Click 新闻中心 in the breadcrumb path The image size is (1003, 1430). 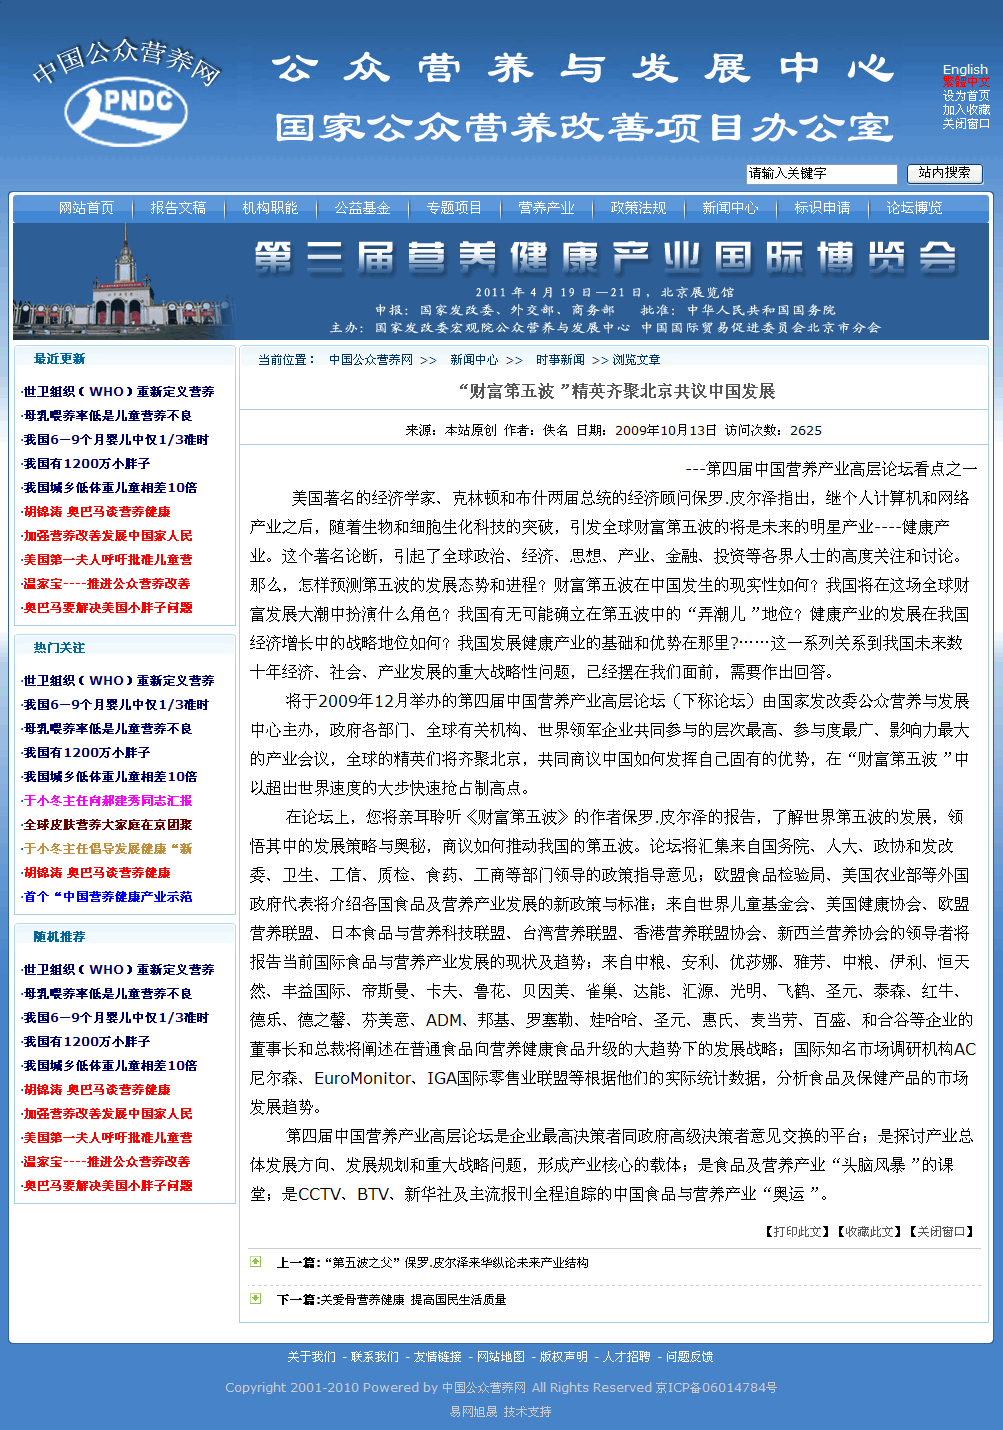[x=474, y=360]
